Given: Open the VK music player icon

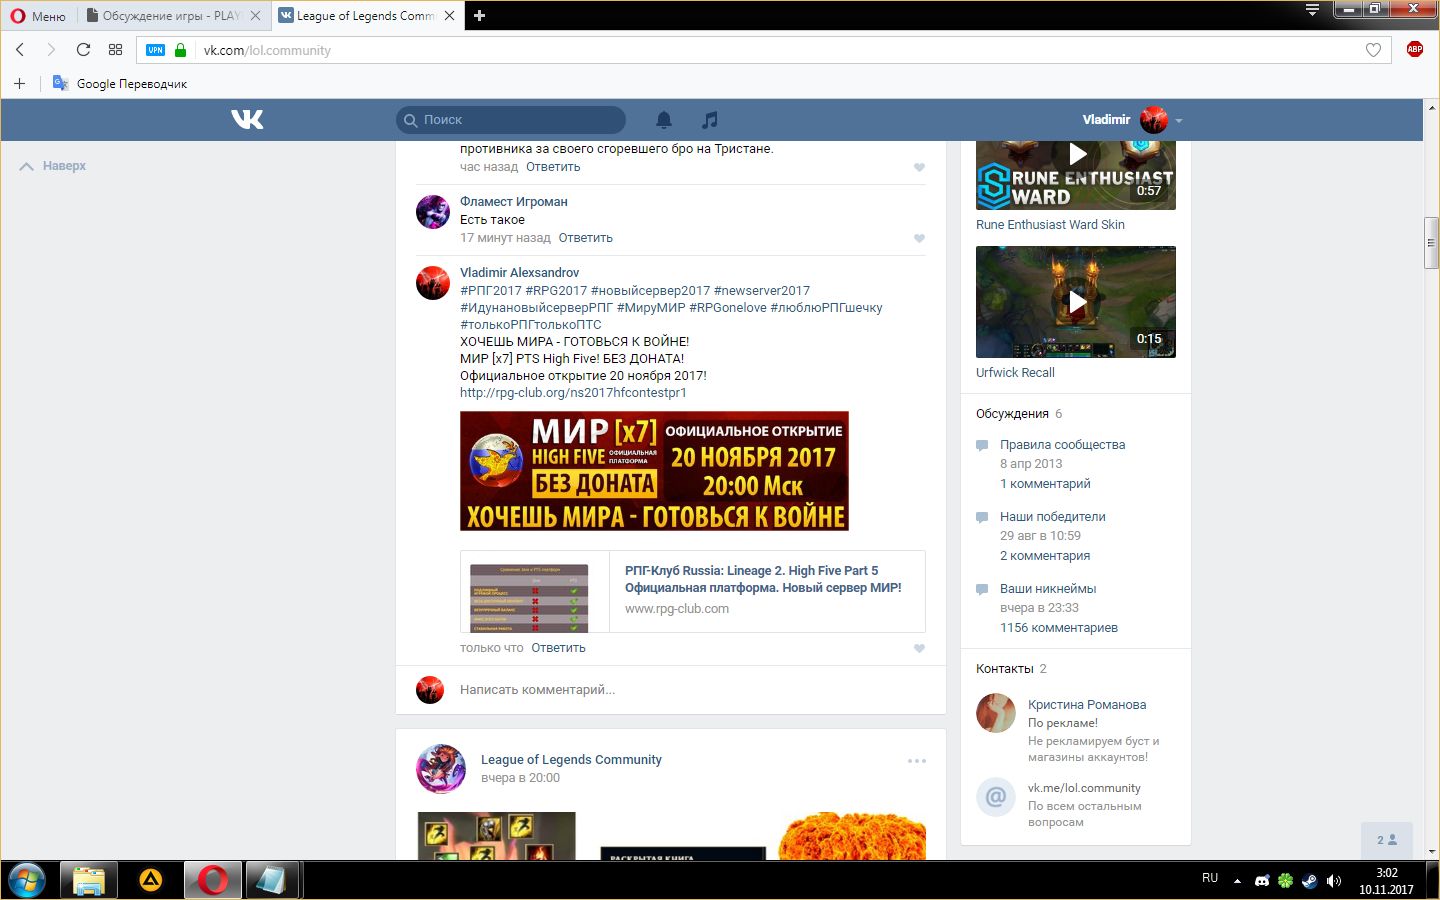Looking at the screenshot, I should pos(710,120).
